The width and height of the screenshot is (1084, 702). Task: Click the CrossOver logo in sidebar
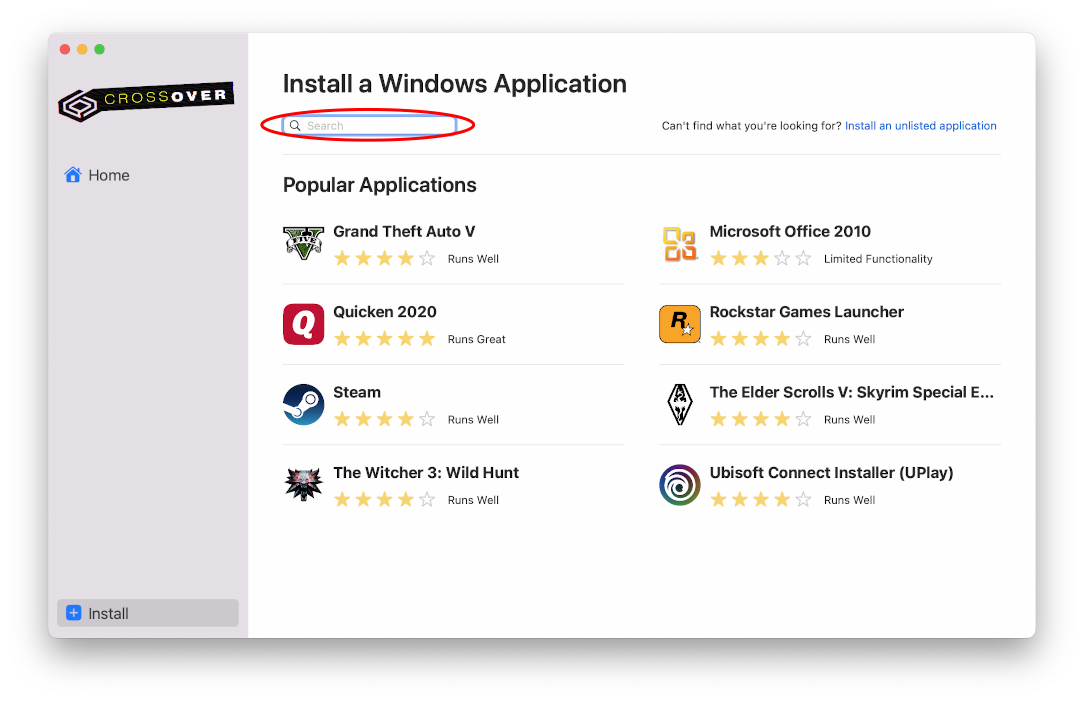[146, 101]
